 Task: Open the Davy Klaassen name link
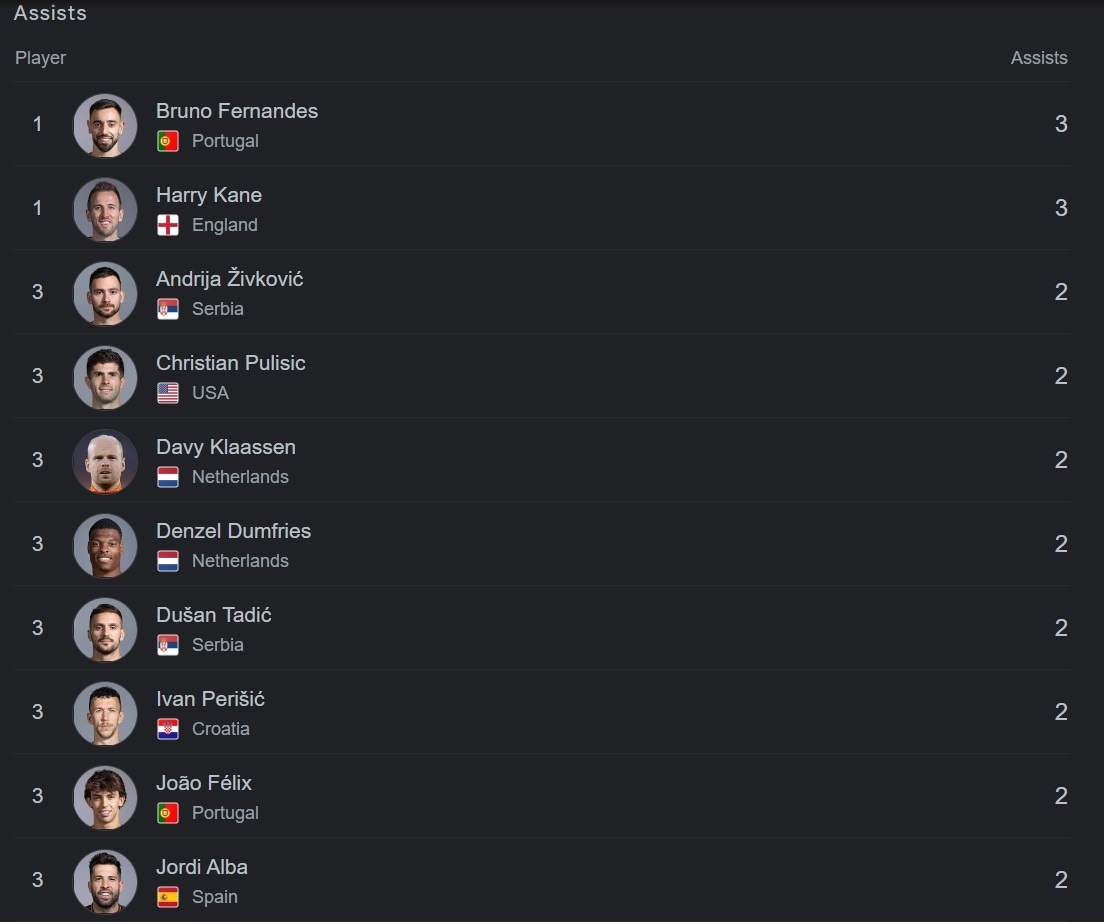[x=226, y=447]
